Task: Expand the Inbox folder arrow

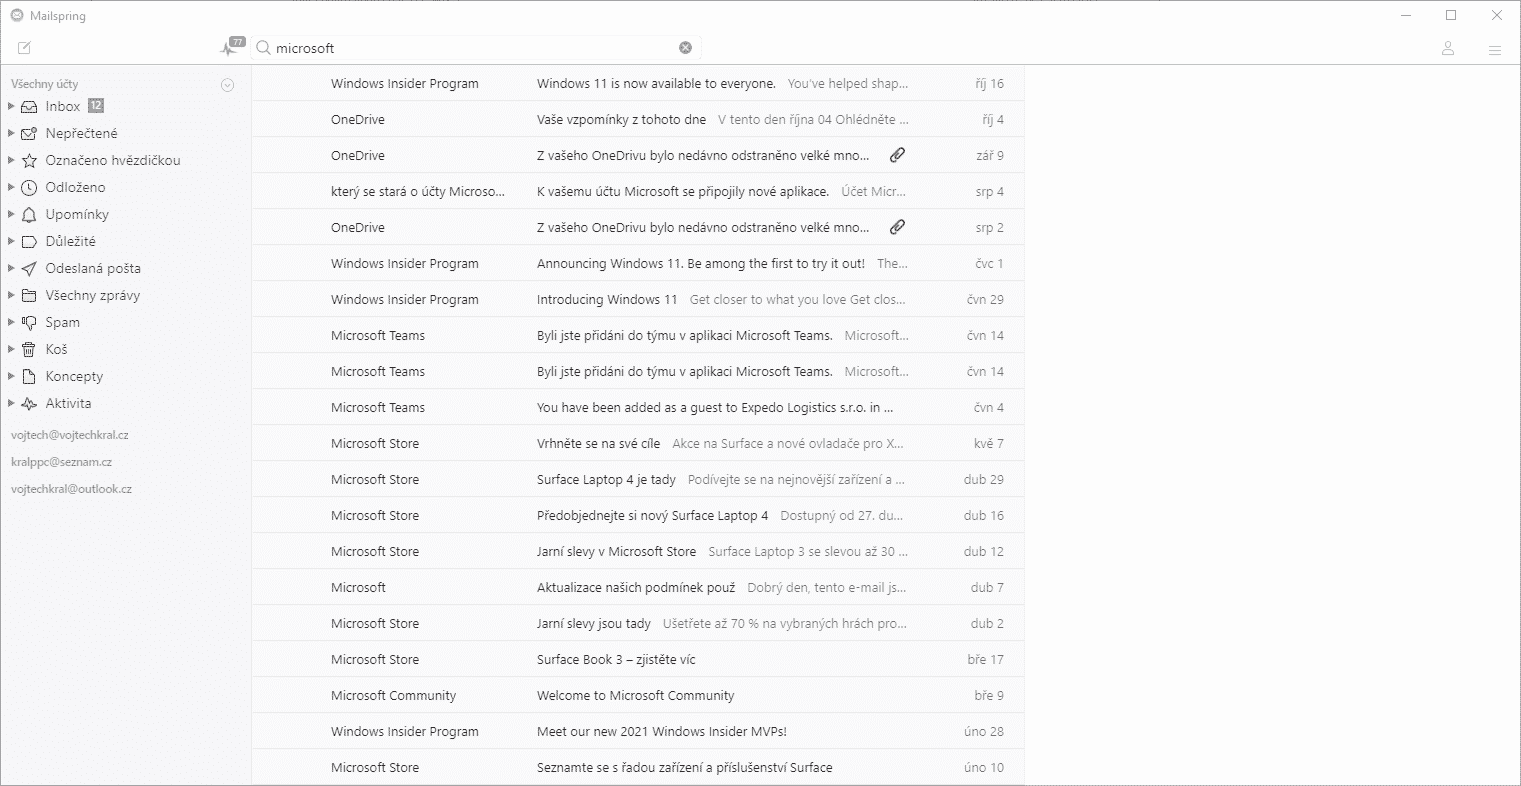Action: 11,106
